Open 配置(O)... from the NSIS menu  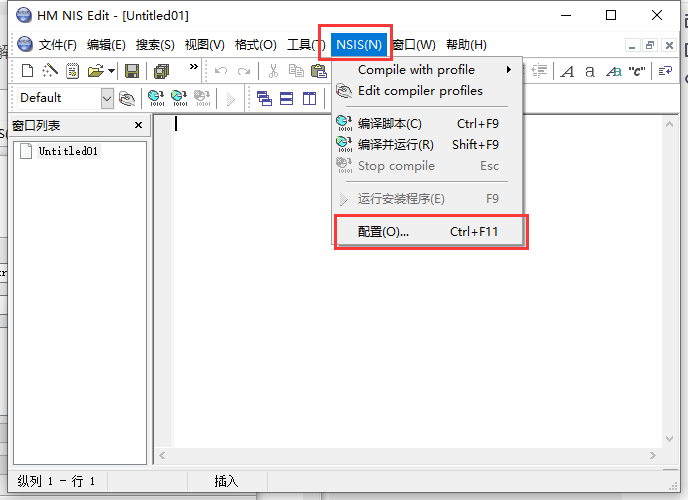(427, 232)
